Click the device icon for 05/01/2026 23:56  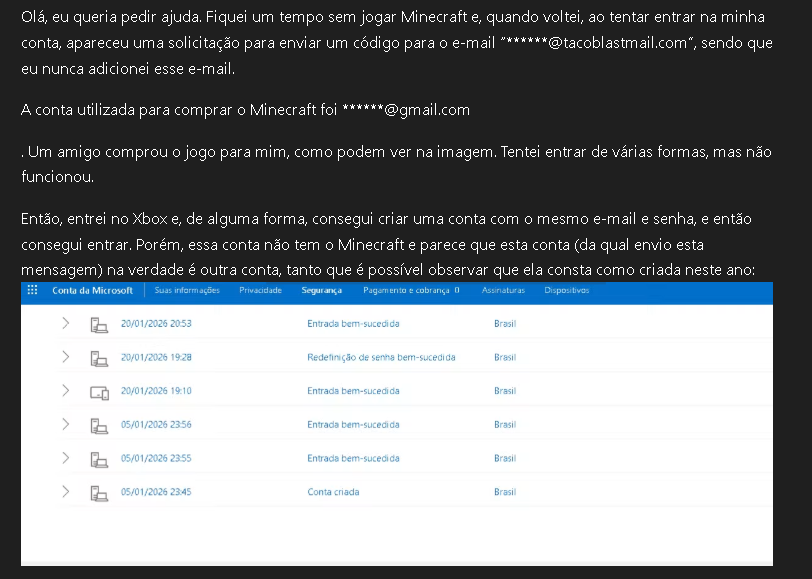(x=99, y=426)
